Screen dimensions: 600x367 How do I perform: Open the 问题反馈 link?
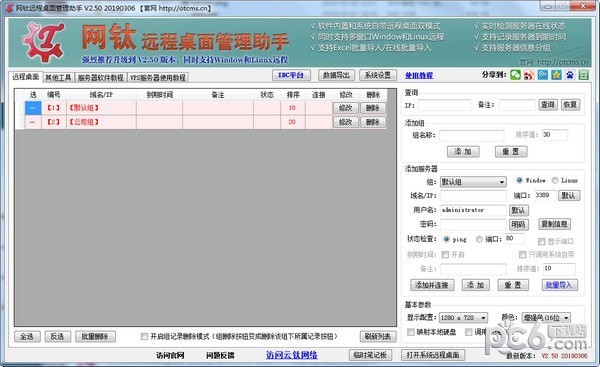click(220, 356)
